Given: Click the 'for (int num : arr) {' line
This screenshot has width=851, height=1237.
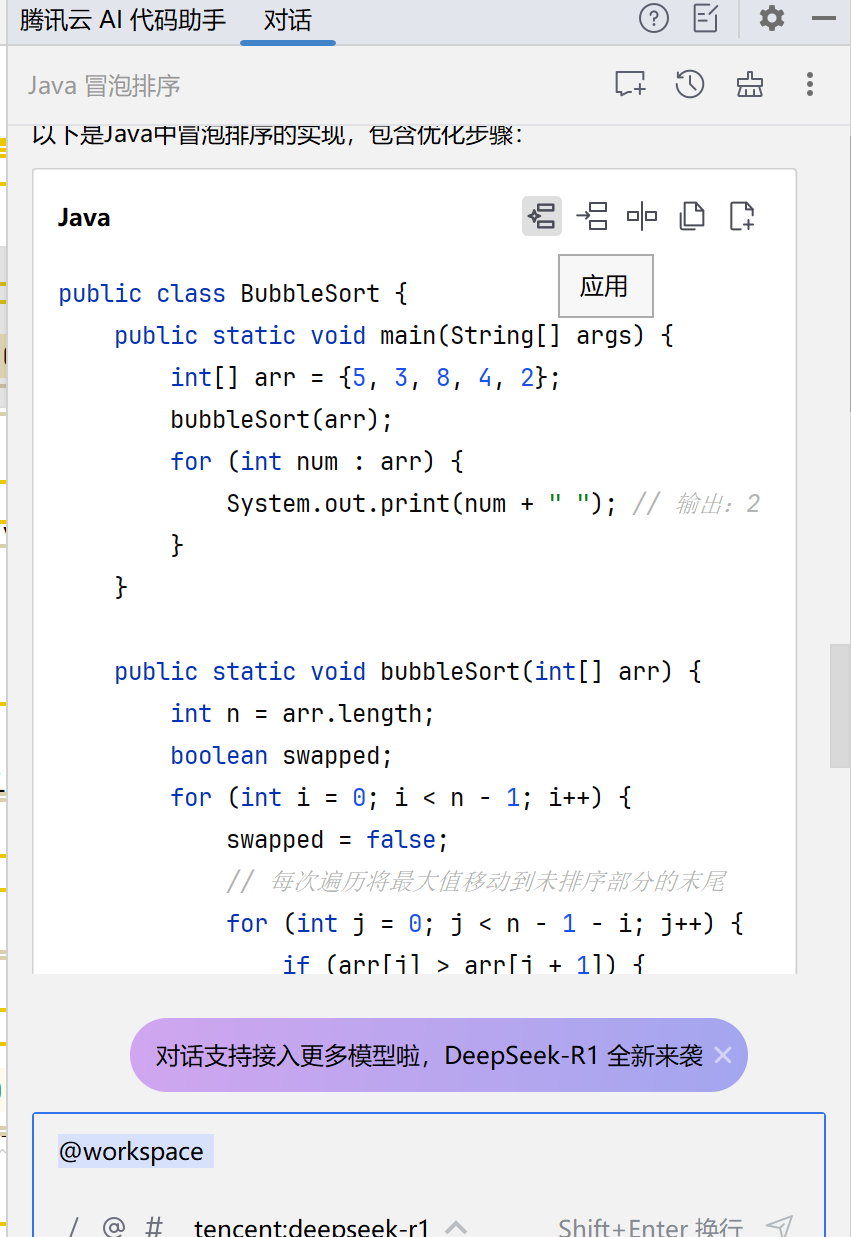Looking at the screenshot, I should (317, 461).
